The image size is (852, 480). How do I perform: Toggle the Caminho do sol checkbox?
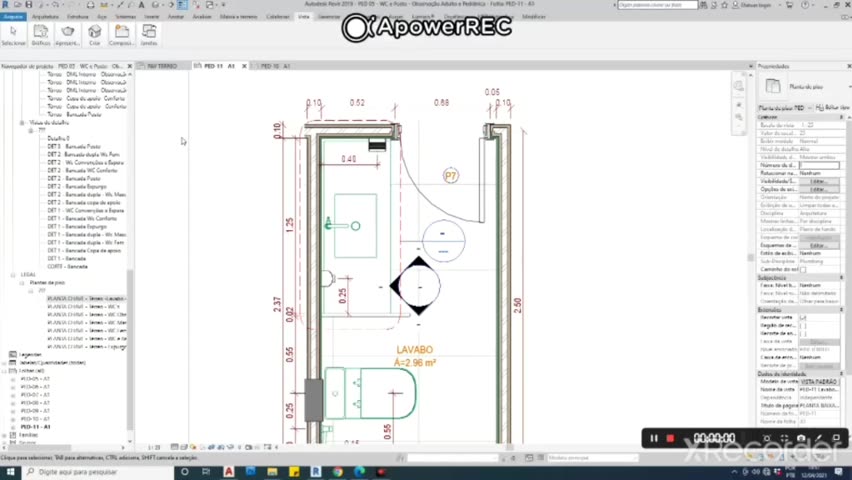(803, 270)
